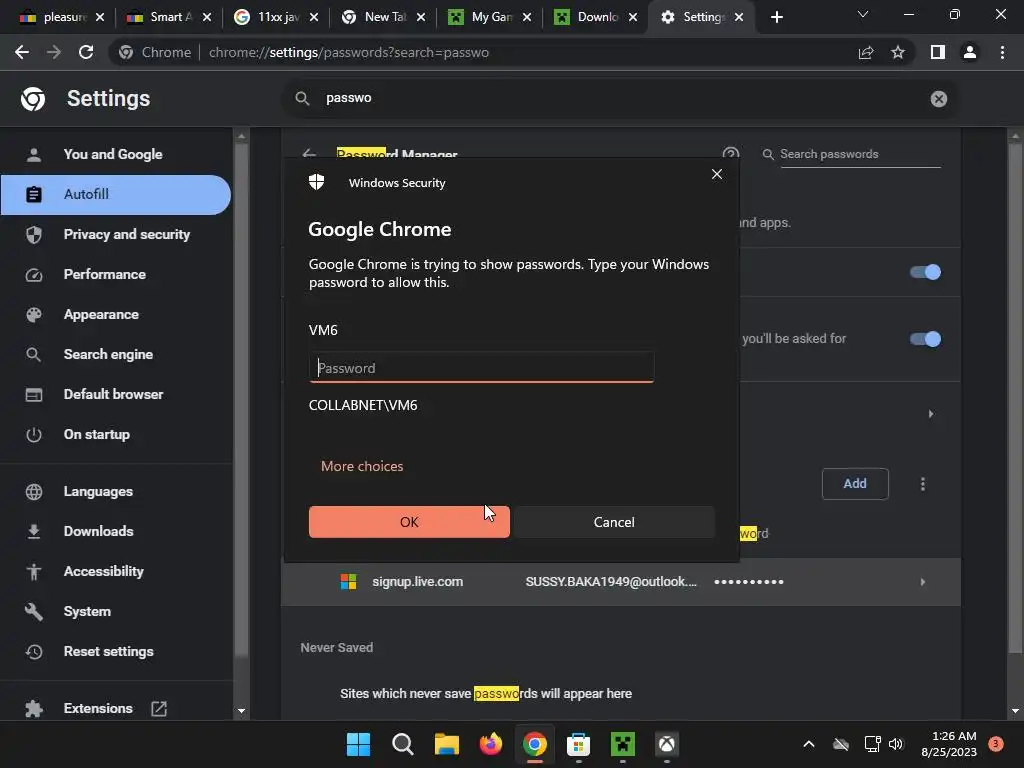Open a new tab with plus button
The height and width of the screenshot is (768, 1024).
[x=776, y=17]
